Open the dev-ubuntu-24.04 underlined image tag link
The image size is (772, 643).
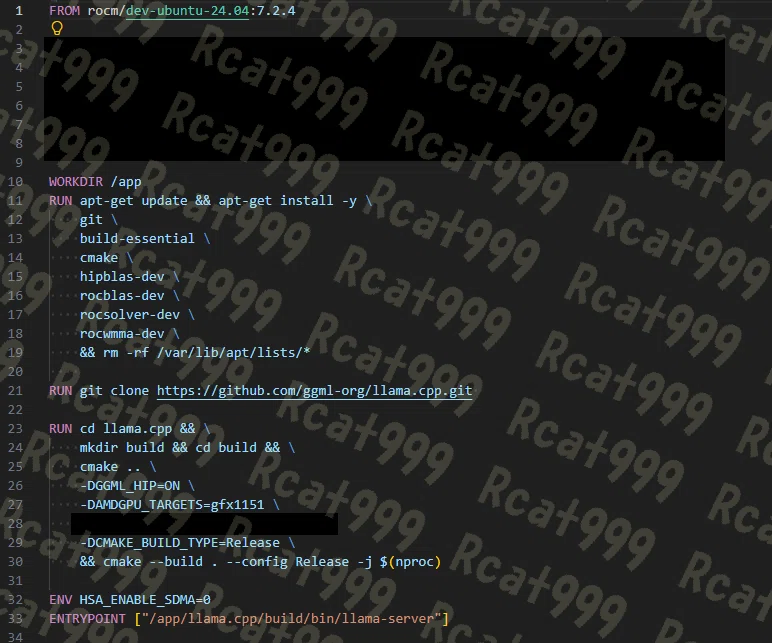tap(187, 10)
